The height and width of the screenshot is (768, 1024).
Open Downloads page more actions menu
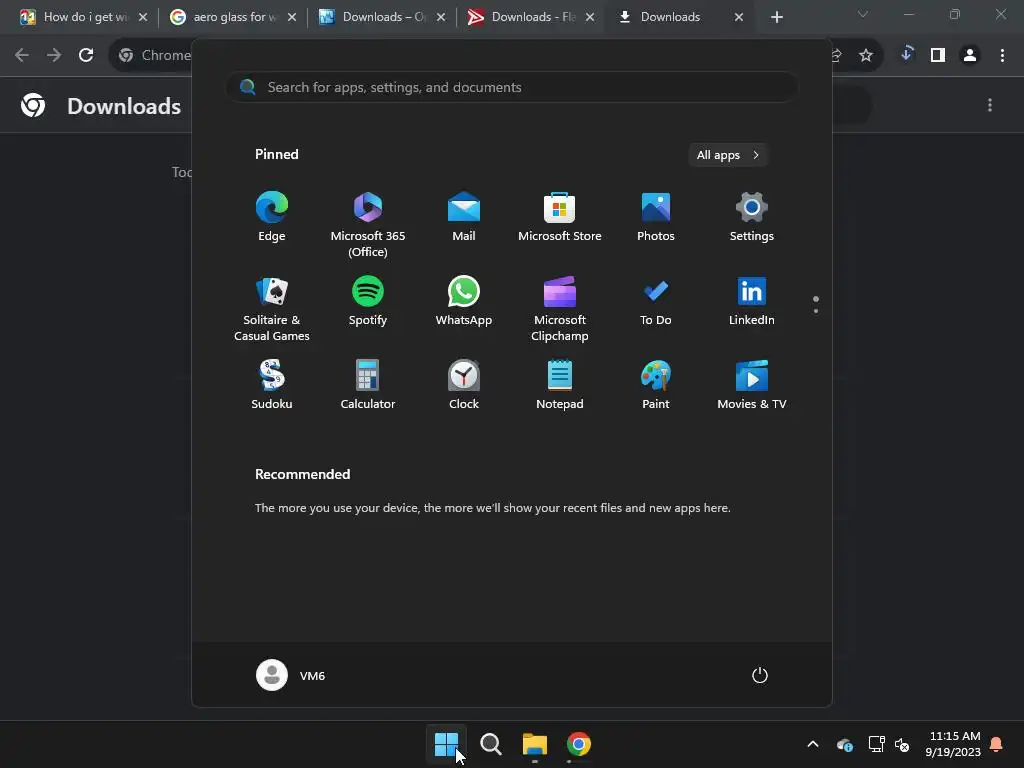990,105
